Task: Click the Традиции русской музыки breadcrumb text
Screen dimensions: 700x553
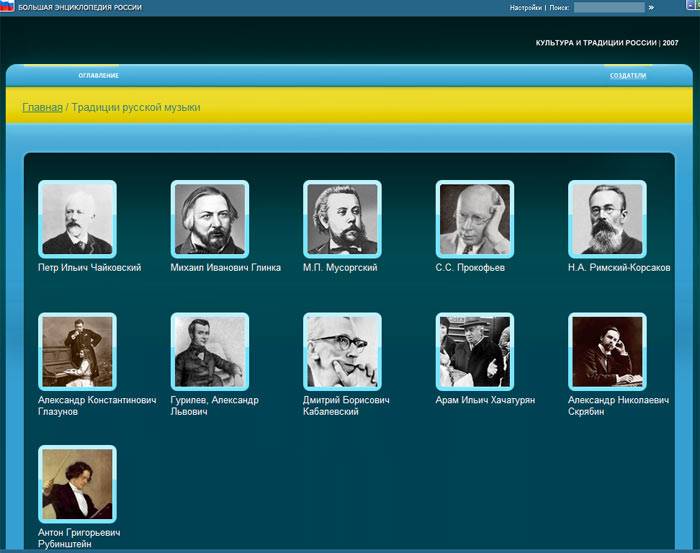Action: point(136,108)
